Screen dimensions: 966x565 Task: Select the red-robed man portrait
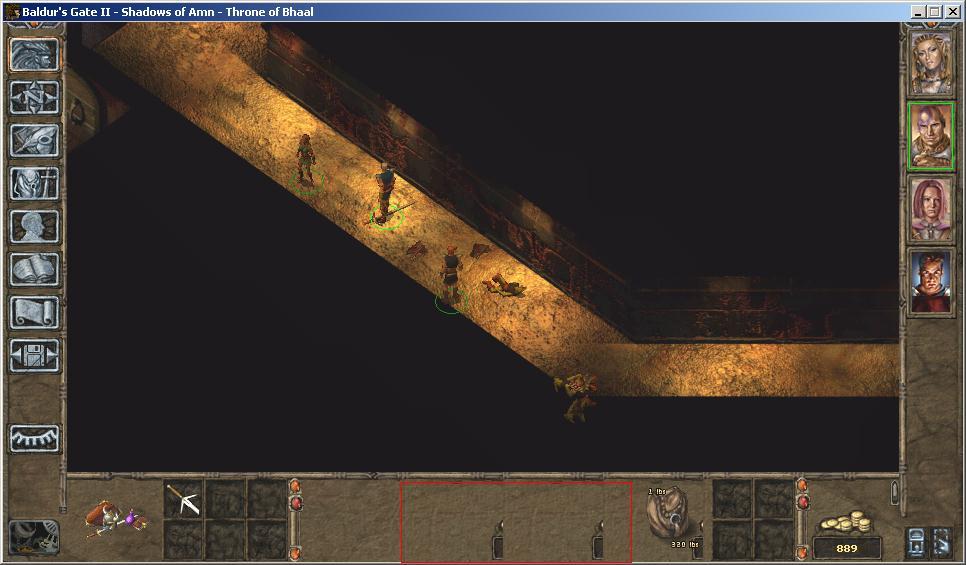tap(931, 283)
